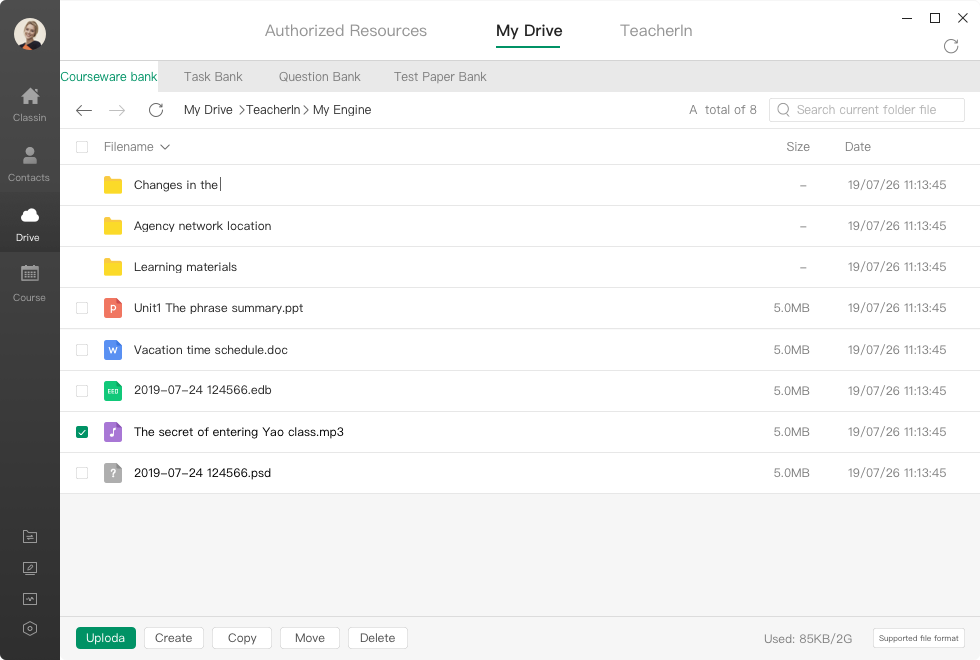
Task: Check the Unit1 The phrase summary.ppt checkbox
Action: (81, 308)
